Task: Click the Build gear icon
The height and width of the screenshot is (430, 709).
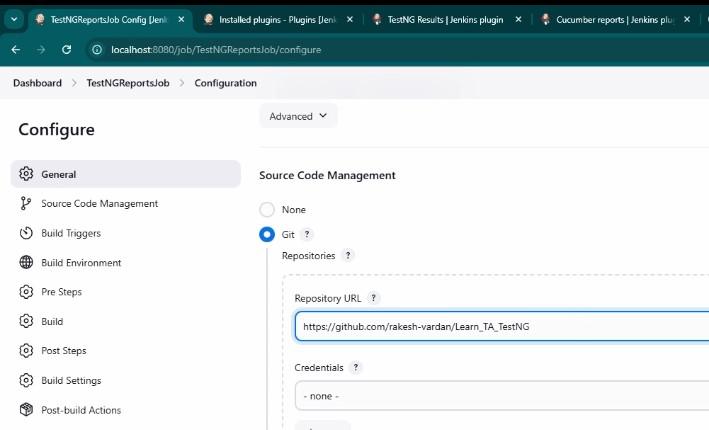Action: pos(26,321)
